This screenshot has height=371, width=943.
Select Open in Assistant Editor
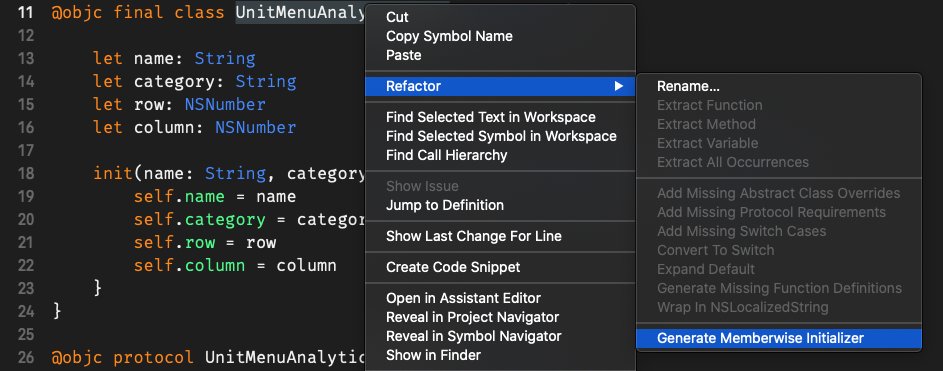click(x=500, y=298)
